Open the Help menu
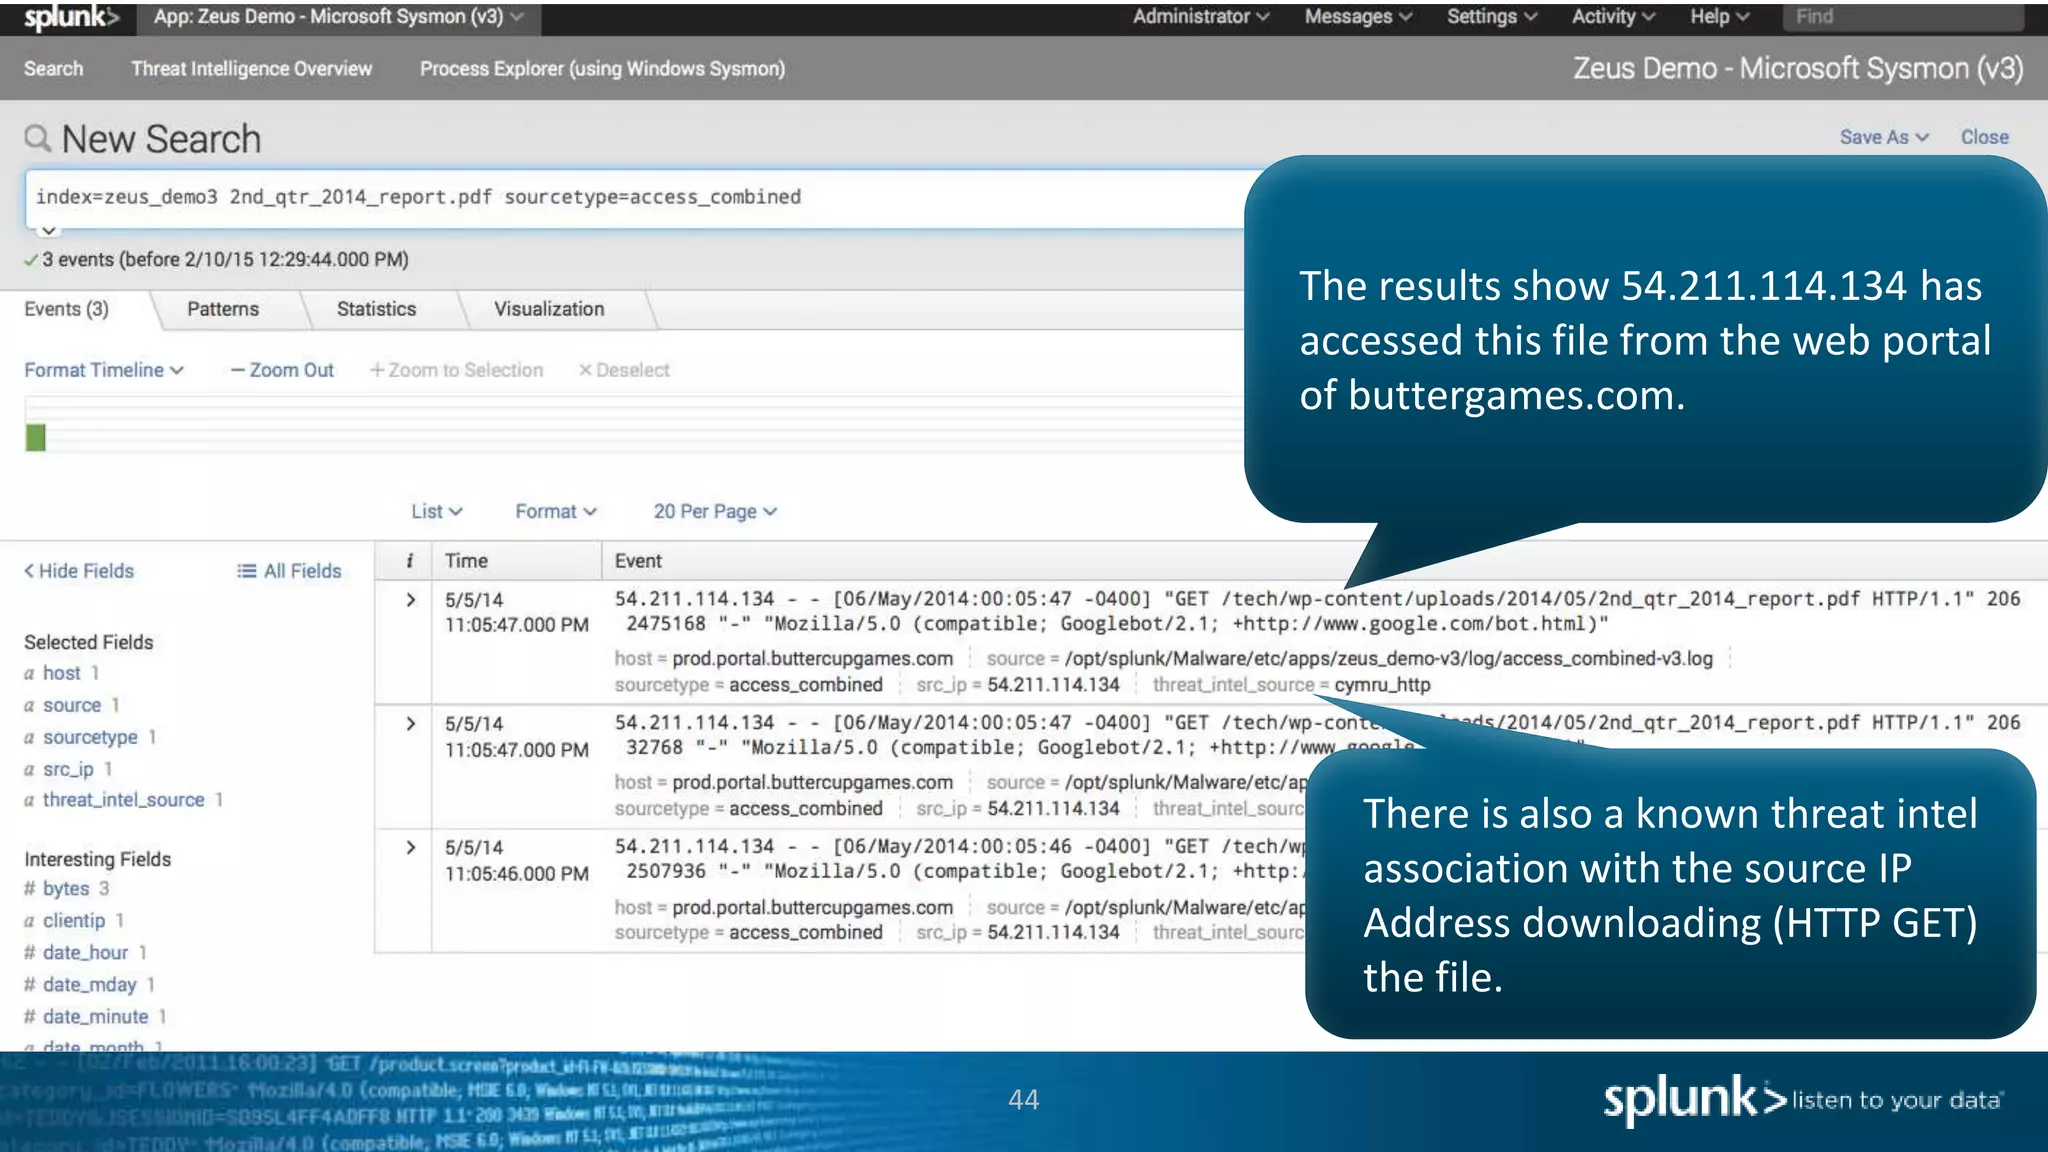This screenshot has height=1152, width=2048. (x=1719, y=16)
